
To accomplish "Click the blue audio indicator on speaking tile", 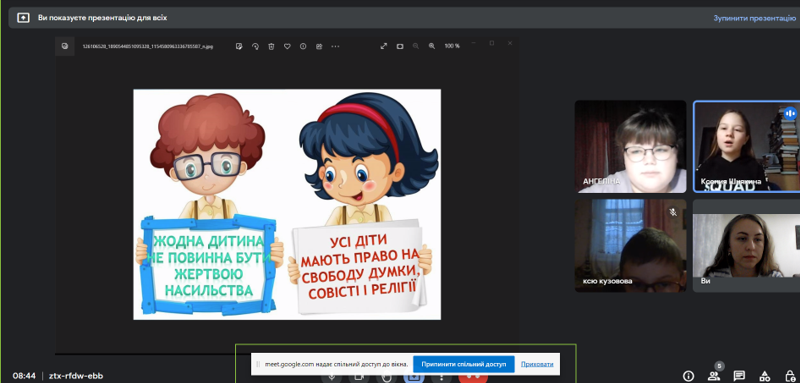I will [x=790, y=113].
